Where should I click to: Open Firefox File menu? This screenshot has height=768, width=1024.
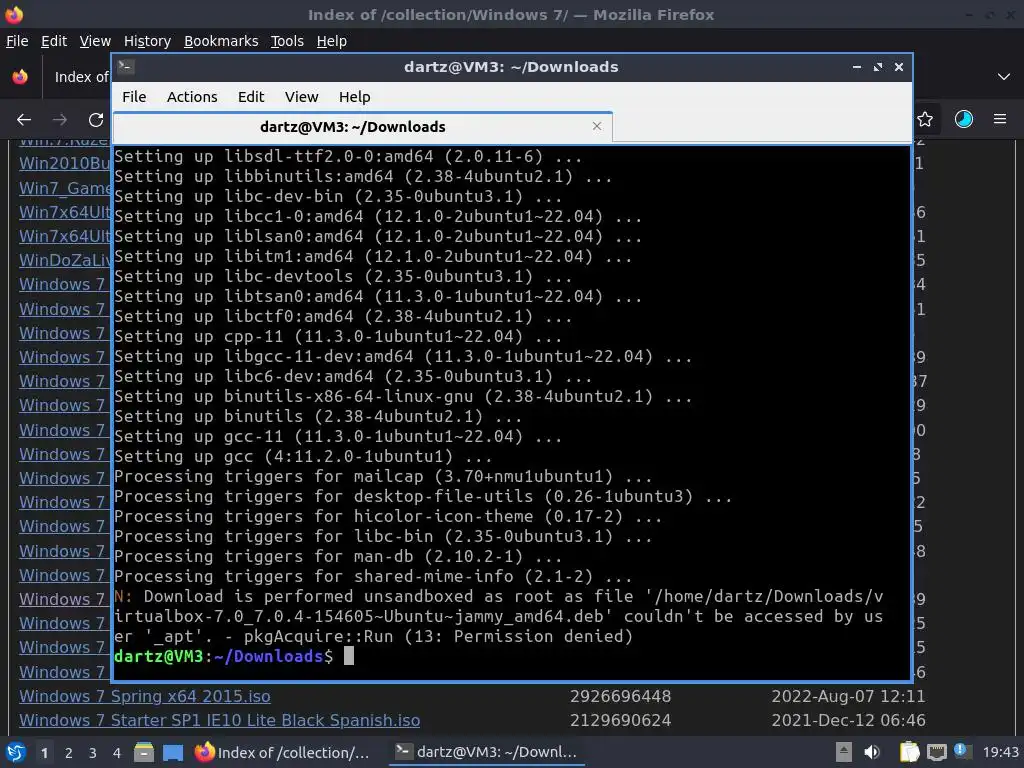pyautogui.click(x=17, y=41)
